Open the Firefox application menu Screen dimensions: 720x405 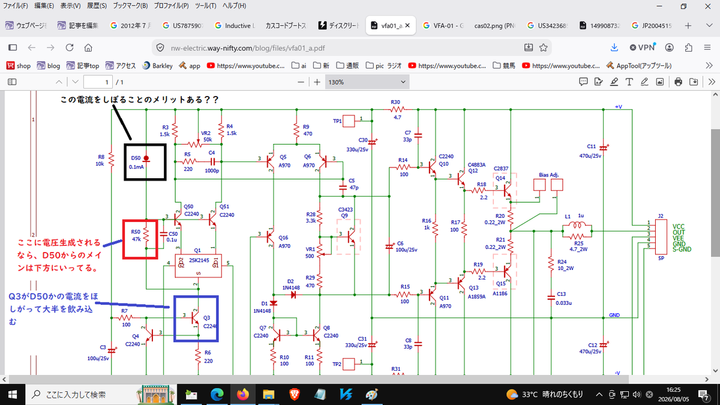[707, 47]
